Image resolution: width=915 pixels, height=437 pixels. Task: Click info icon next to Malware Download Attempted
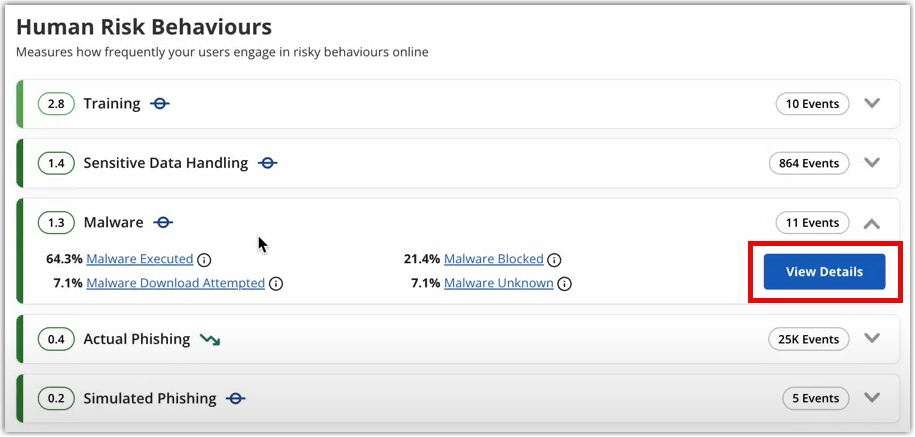[x=276, y=284]
